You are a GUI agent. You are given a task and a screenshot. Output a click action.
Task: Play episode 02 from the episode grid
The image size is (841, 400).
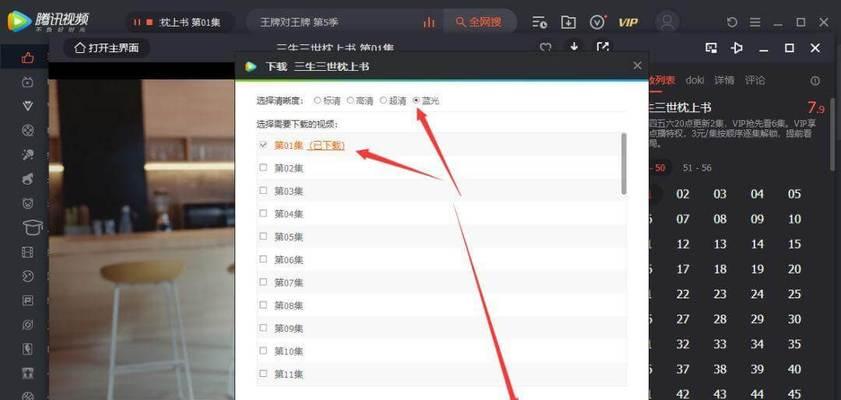pos(683,194)
